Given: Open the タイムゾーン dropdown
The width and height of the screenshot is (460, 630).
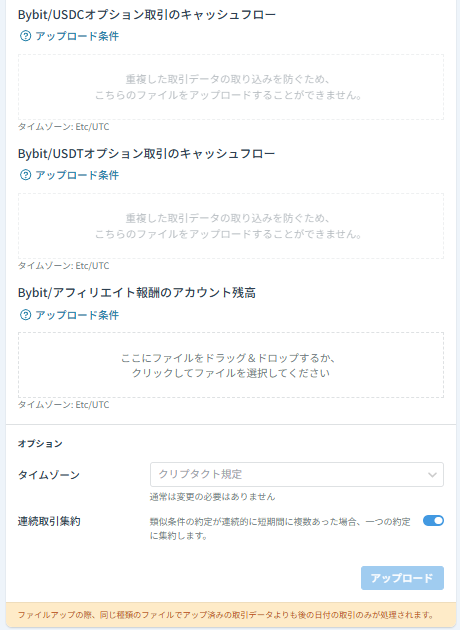Looking at the screenshot, I should (297, 475).
